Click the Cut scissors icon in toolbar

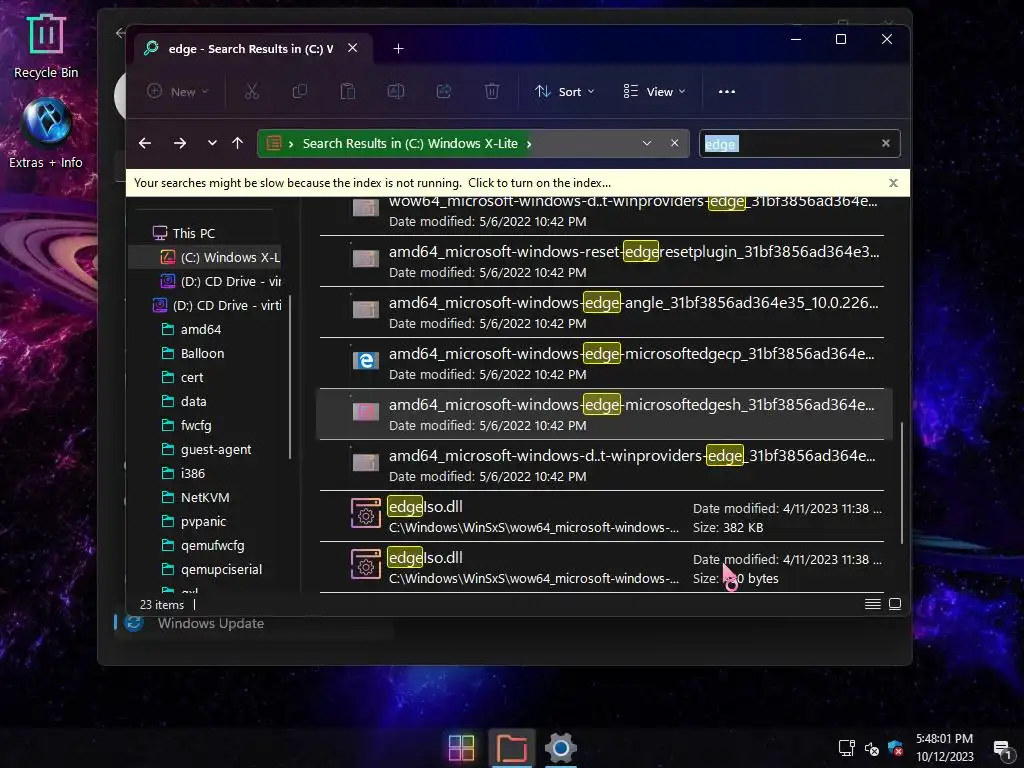pyautogui.click(x=251, y=91)
